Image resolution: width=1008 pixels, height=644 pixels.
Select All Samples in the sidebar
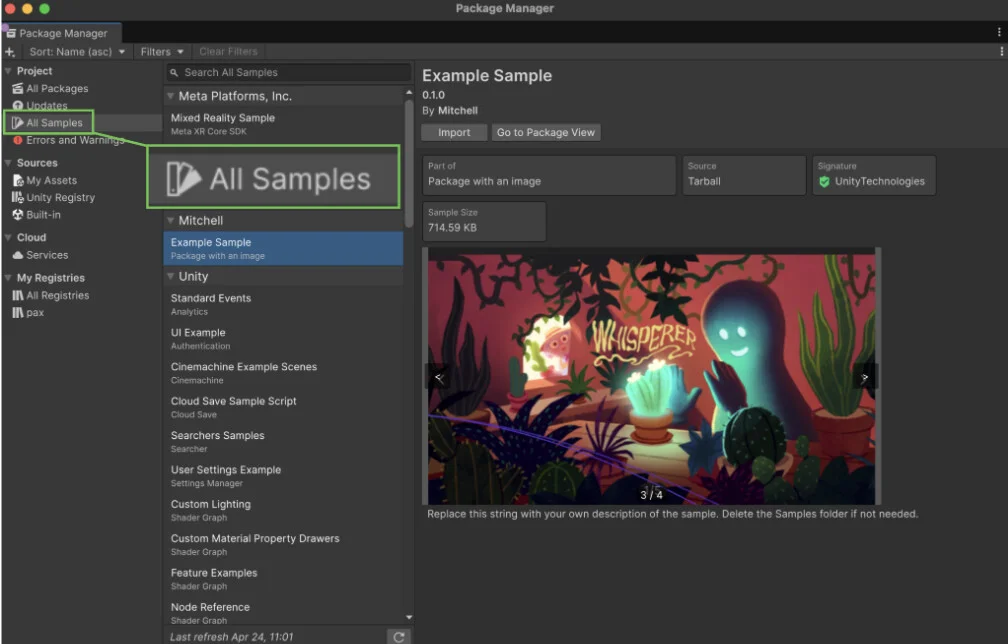pyautogui.click(x=54, y=123)
